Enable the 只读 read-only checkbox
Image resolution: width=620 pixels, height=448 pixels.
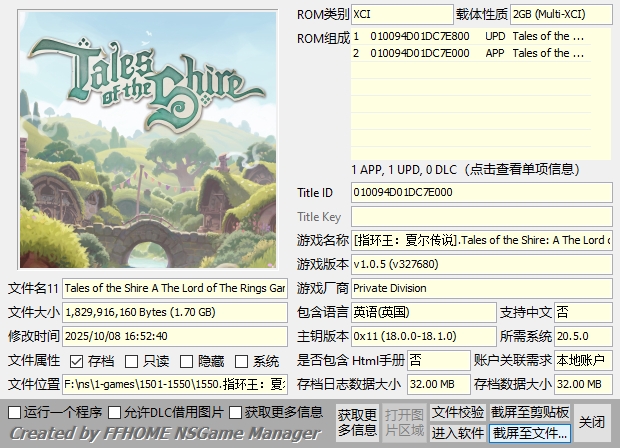click(134, 361)
